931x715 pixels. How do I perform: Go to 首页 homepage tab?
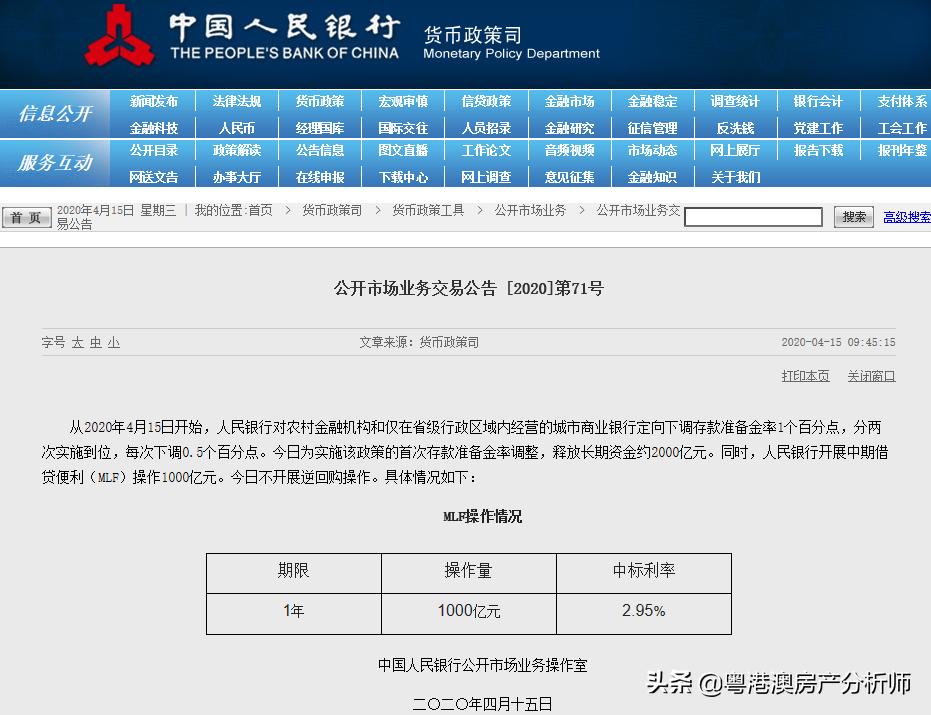(x=27, y=216)
